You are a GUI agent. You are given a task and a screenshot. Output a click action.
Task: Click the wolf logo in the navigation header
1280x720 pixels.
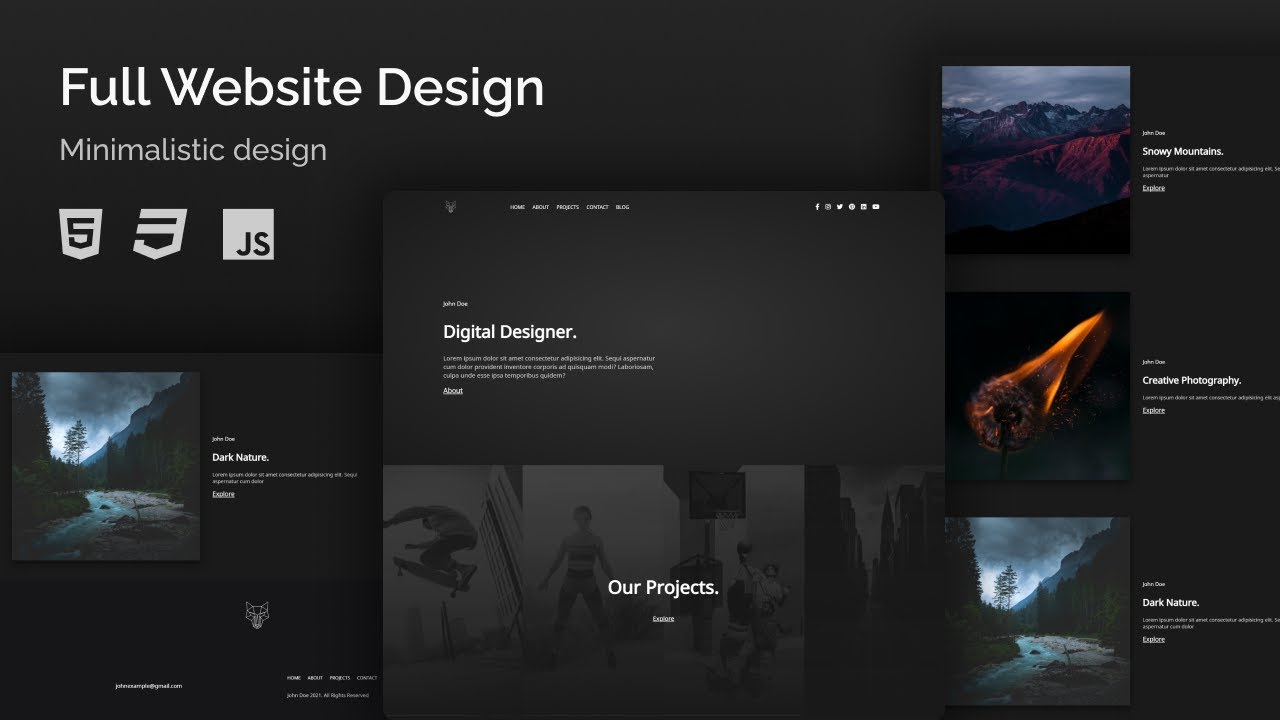click(x=450, y=207)
